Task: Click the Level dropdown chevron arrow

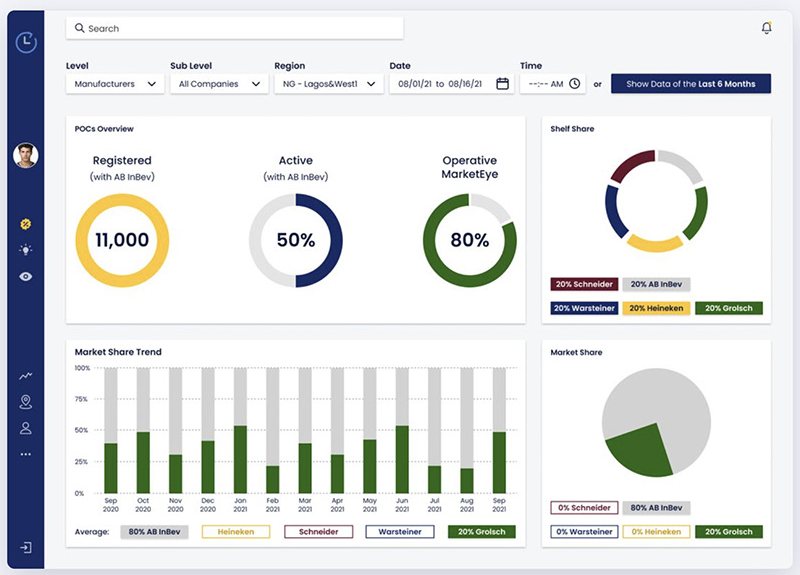Action: pos(152,84)
